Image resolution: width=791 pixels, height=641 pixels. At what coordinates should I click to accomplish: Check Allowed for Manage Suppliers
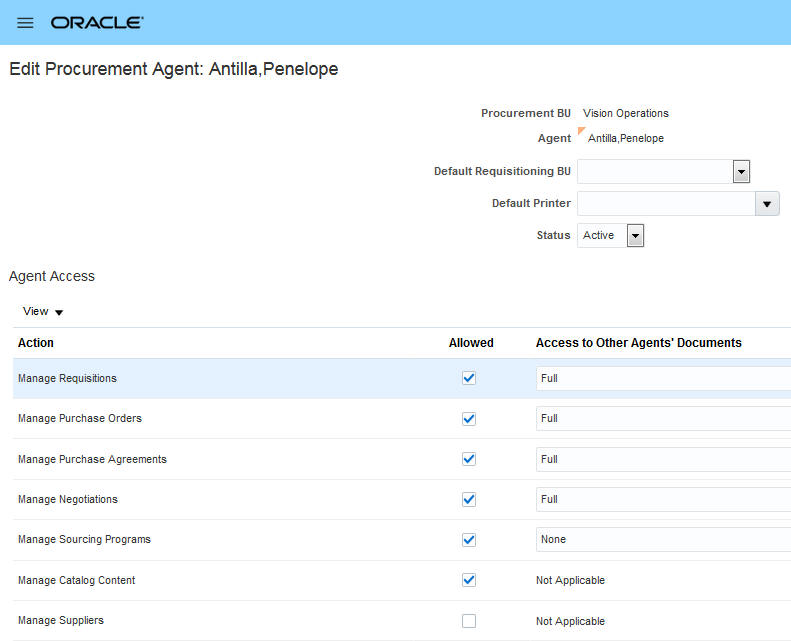[469, 621]
